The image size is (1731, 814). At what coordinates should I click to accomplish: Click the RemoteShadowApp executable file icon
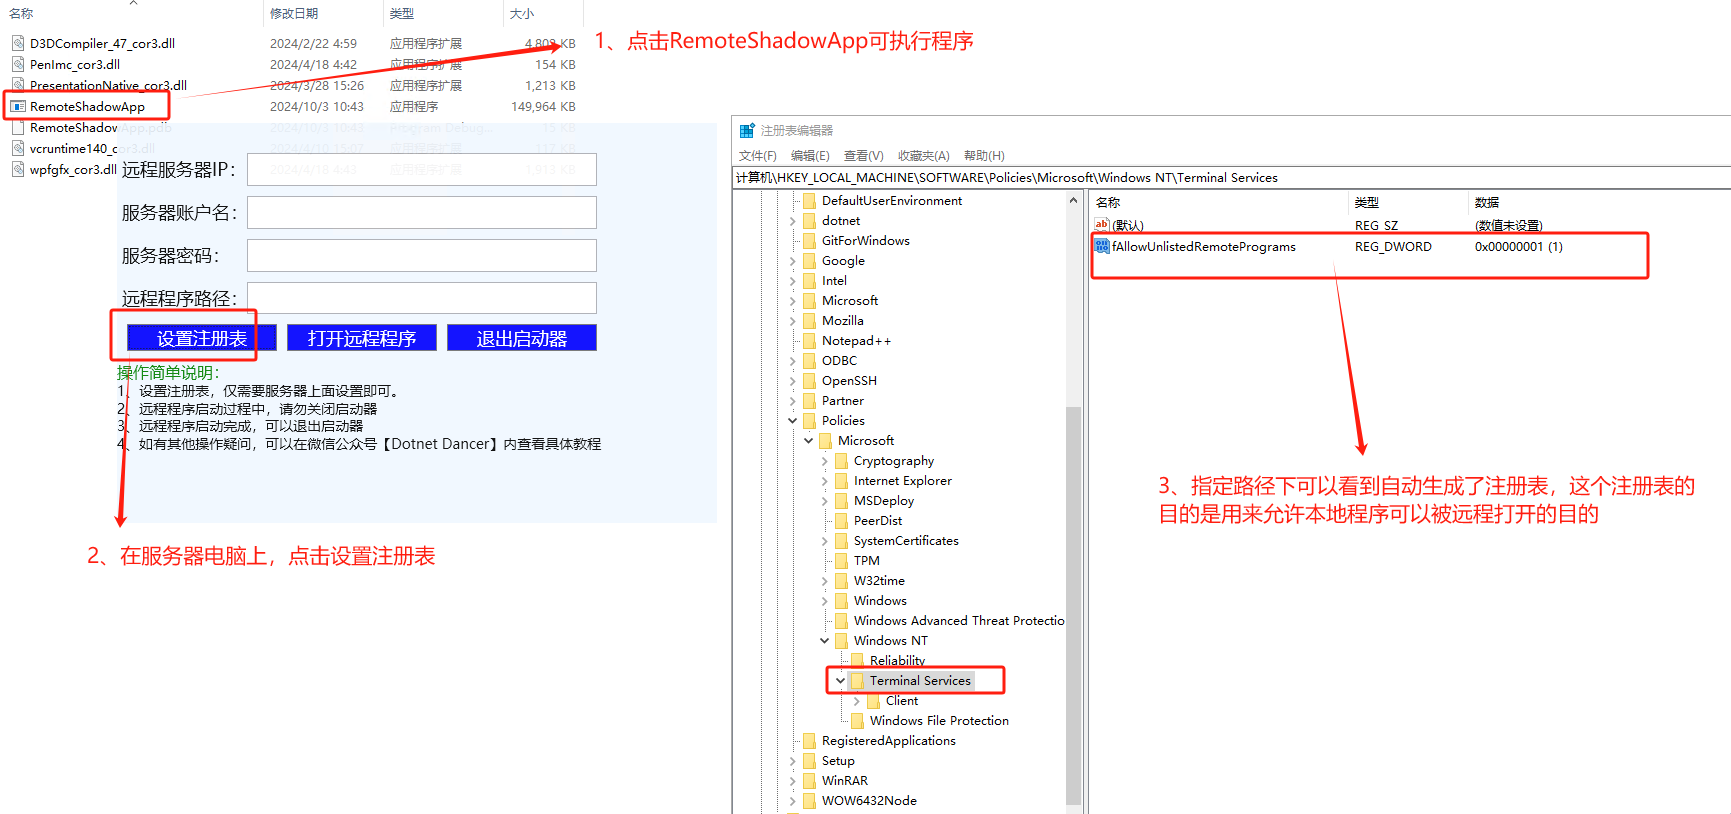(x=18, y=106)
